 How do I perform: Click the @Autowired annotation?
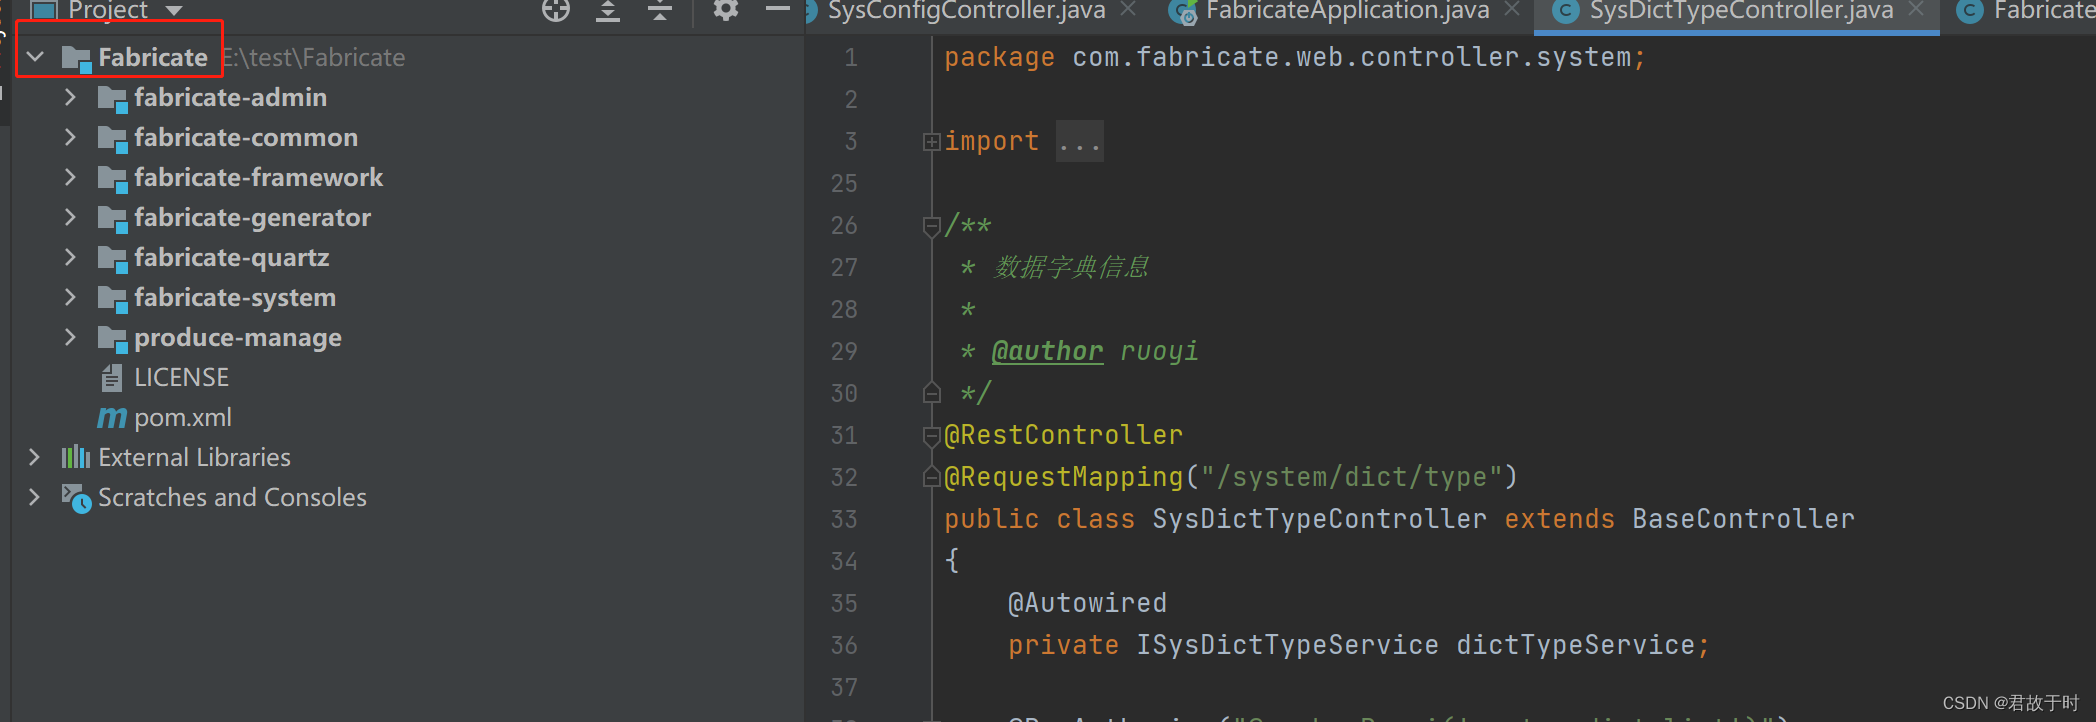click(1087, 603)
